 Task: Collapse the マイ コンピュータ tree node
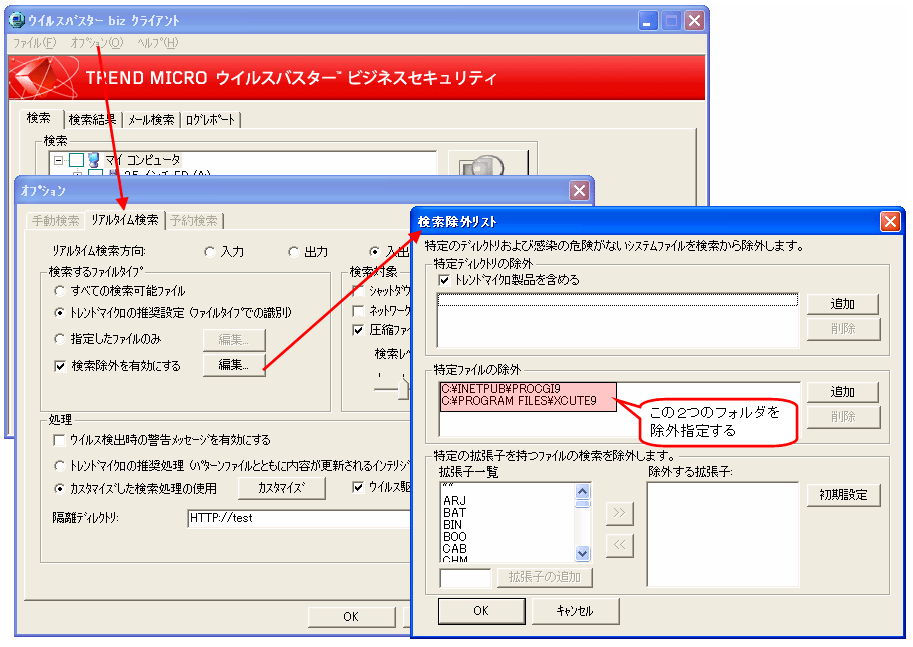coord(58,160)
